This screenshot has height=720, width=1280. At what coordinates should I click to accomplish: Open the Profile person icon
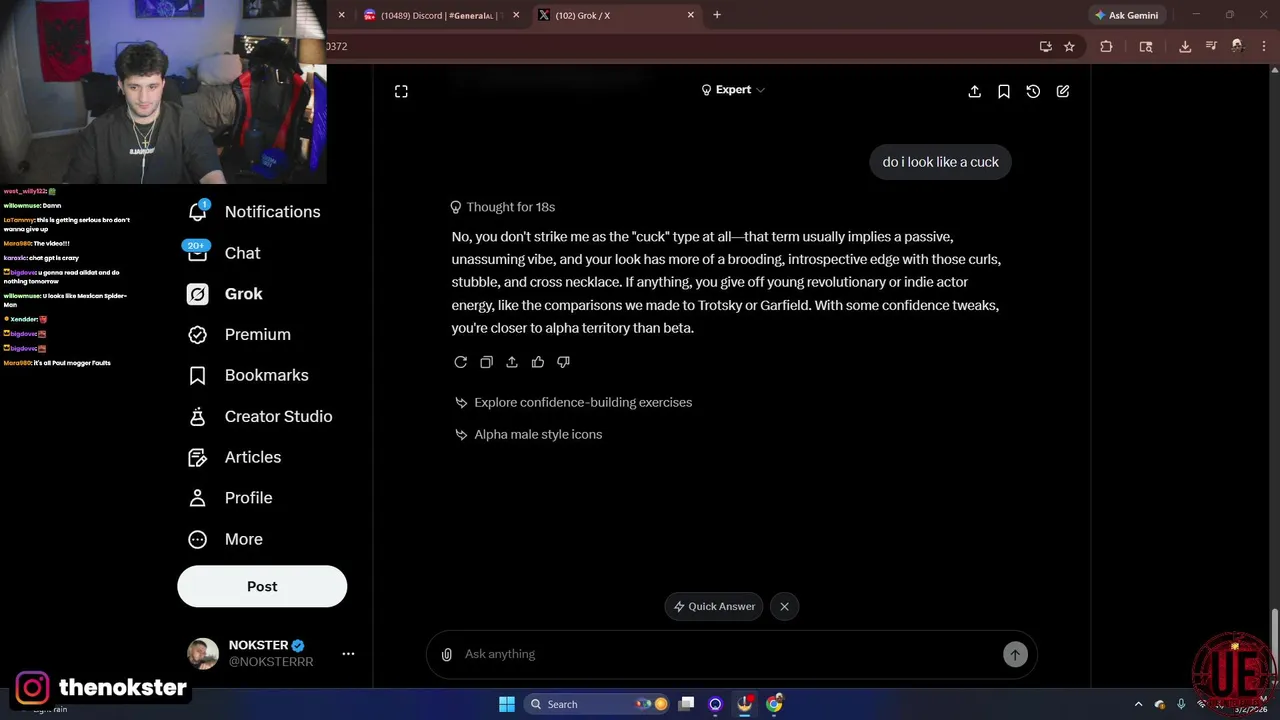(198, 498)
